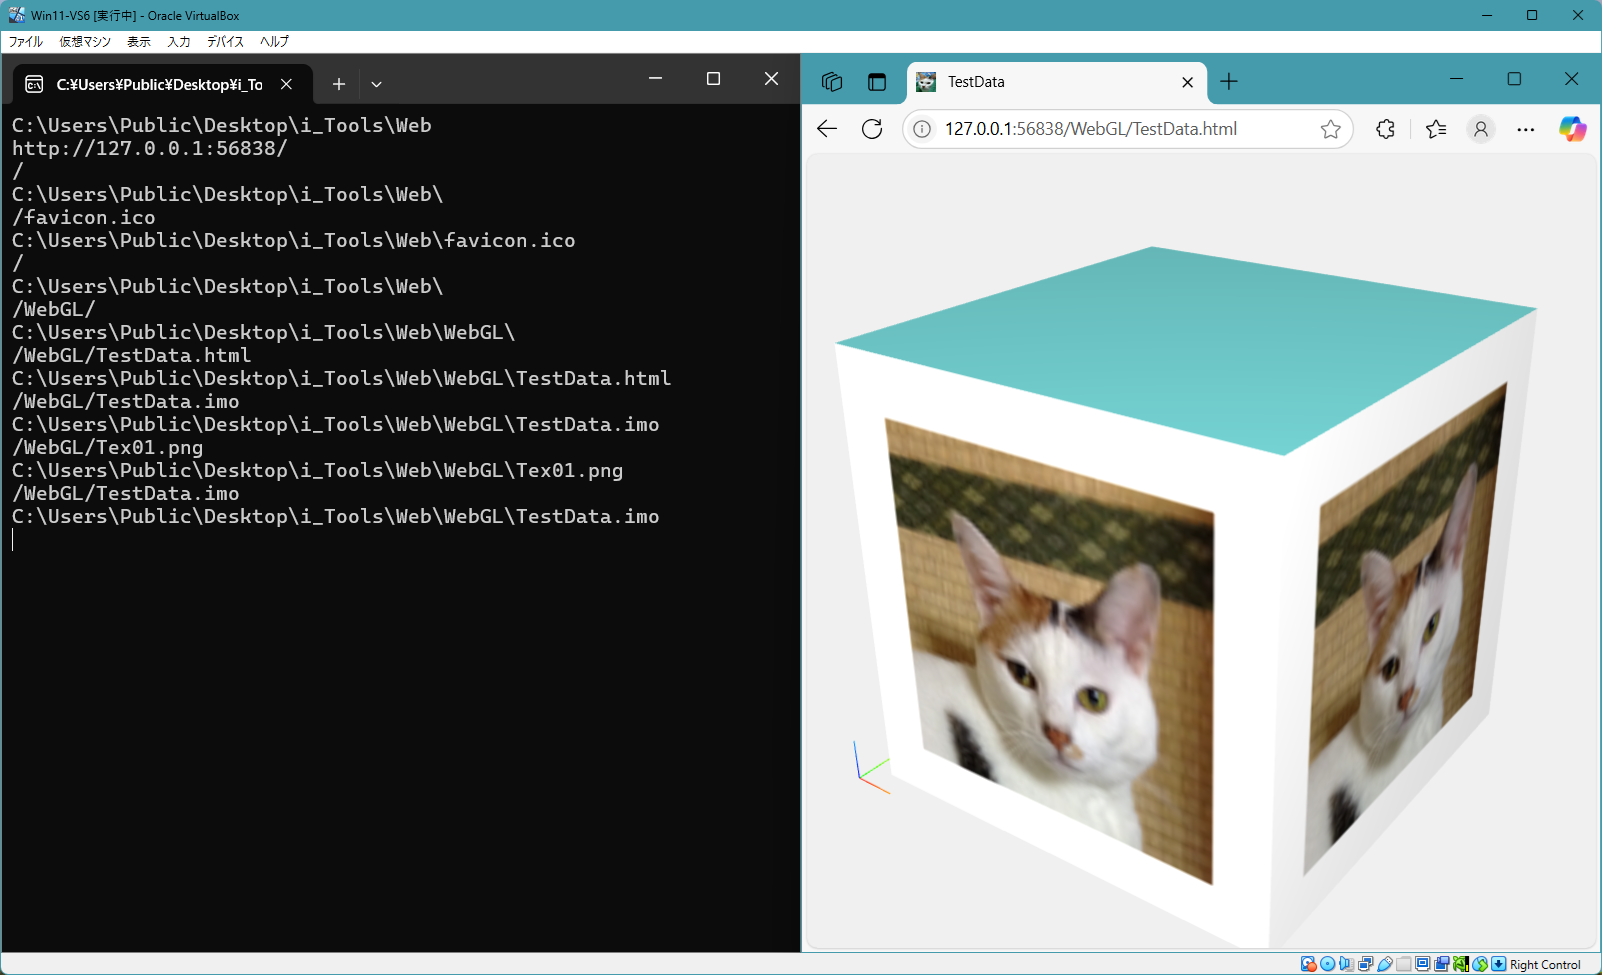Click VirtualBox mouse integration indicator

(x=1480, y=964)
